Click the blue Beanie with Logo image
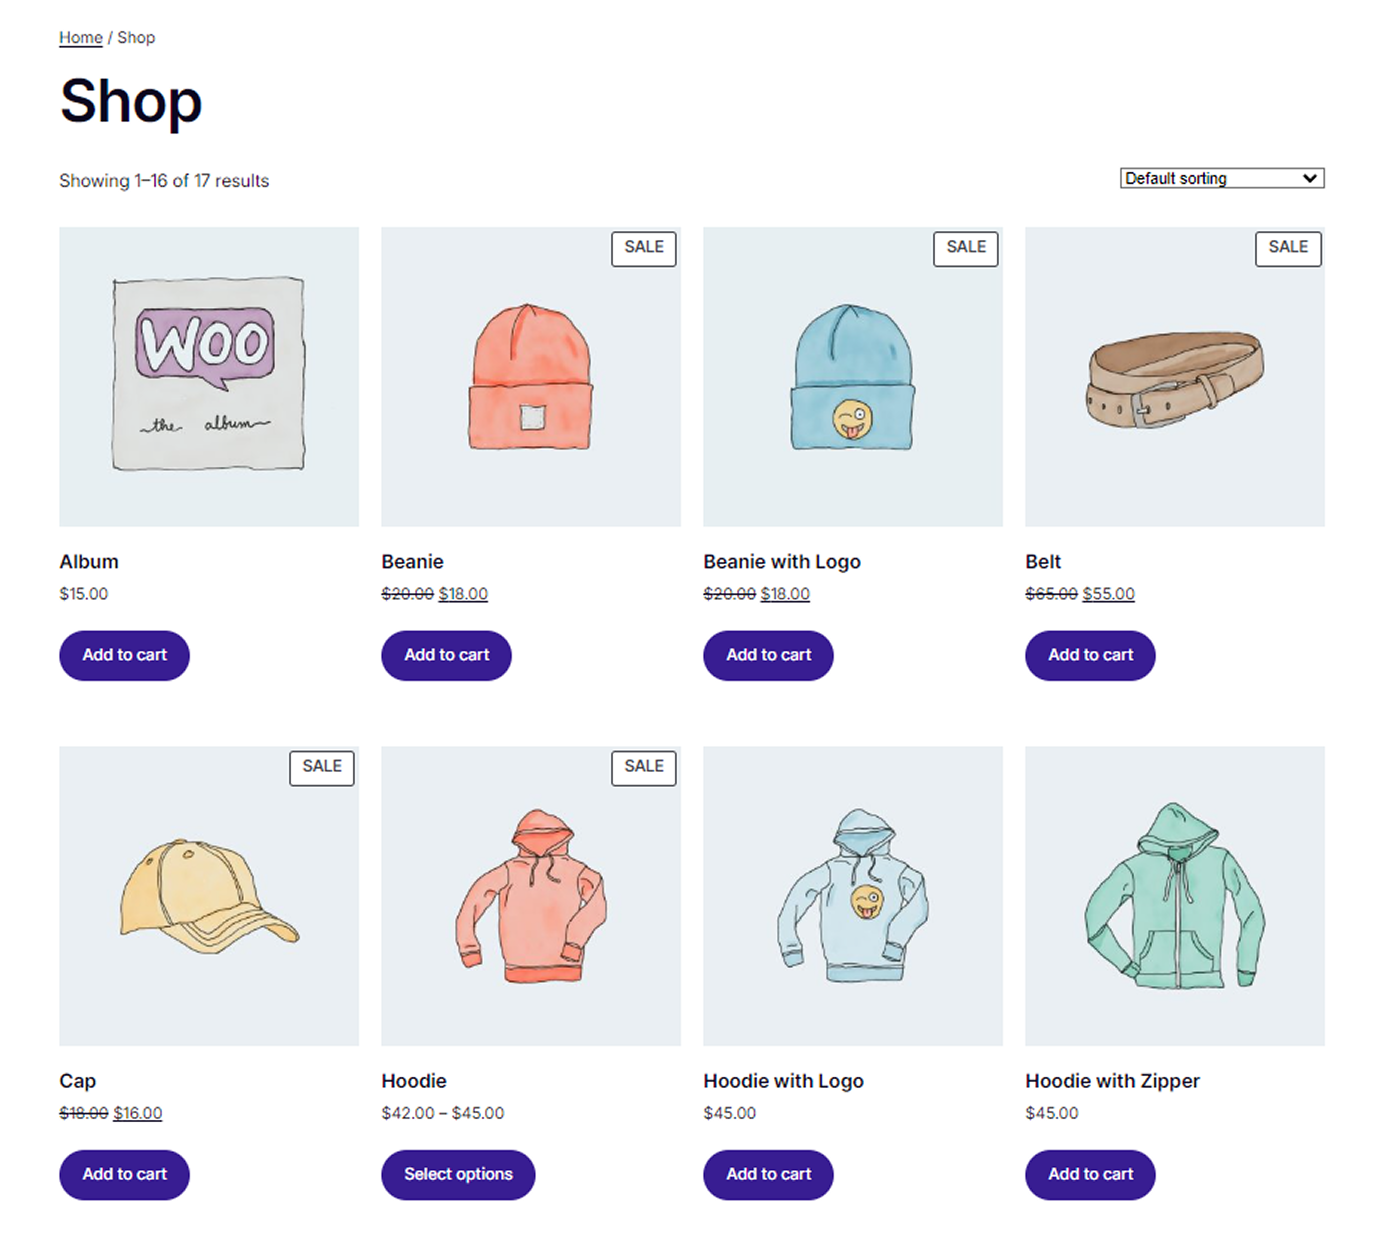The height and width of the screenshot is (1233, 1373). pos(852,376)
